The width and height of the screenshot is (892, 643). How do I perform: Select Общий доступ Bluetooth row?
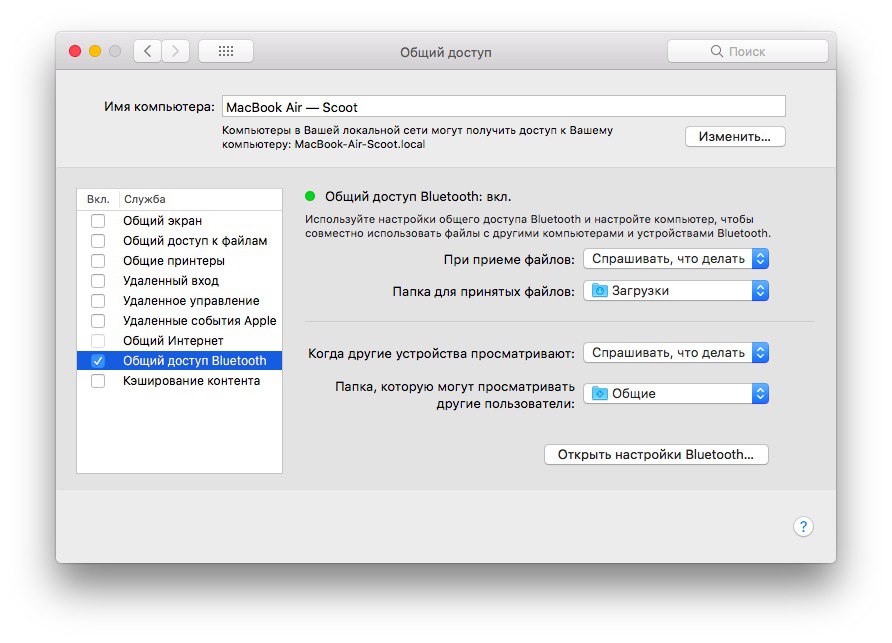click(179, 361)
